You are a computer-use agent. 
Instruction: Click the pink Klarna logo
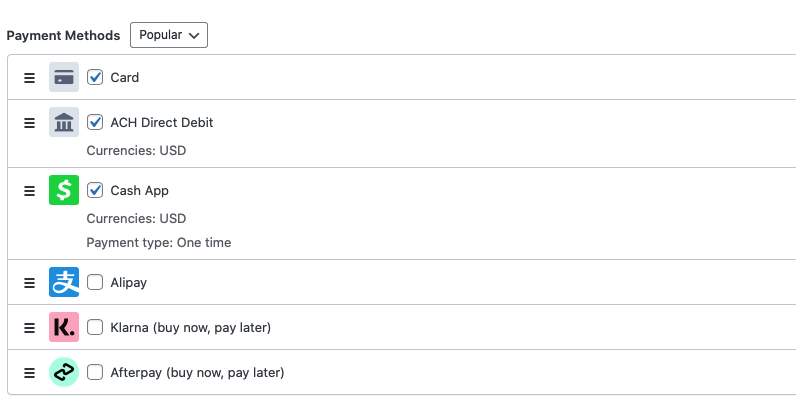pyautogui.click(x=64, y=327)
